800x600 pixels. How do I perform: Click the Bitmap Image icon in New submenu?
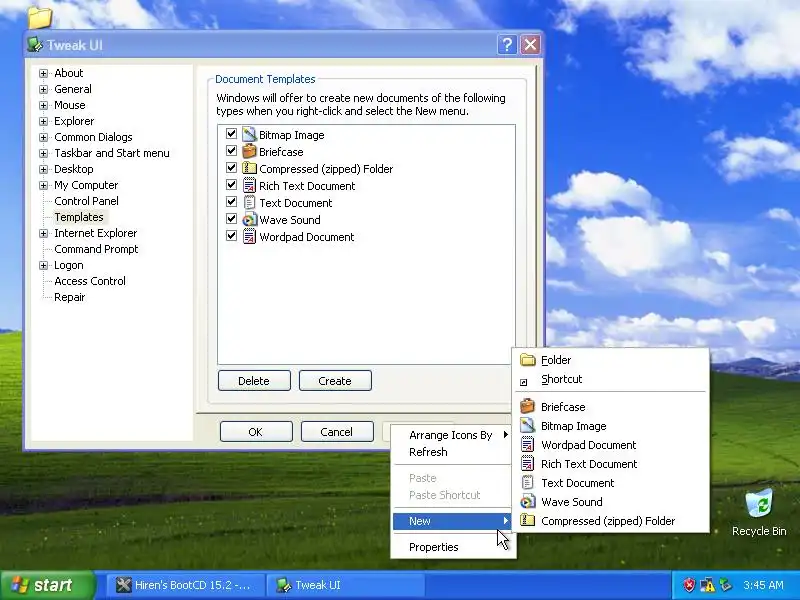(528, 426)
